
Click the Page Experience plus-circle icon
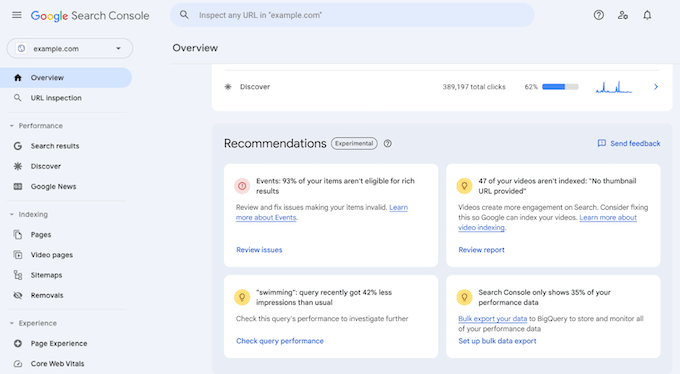[18, 343]
